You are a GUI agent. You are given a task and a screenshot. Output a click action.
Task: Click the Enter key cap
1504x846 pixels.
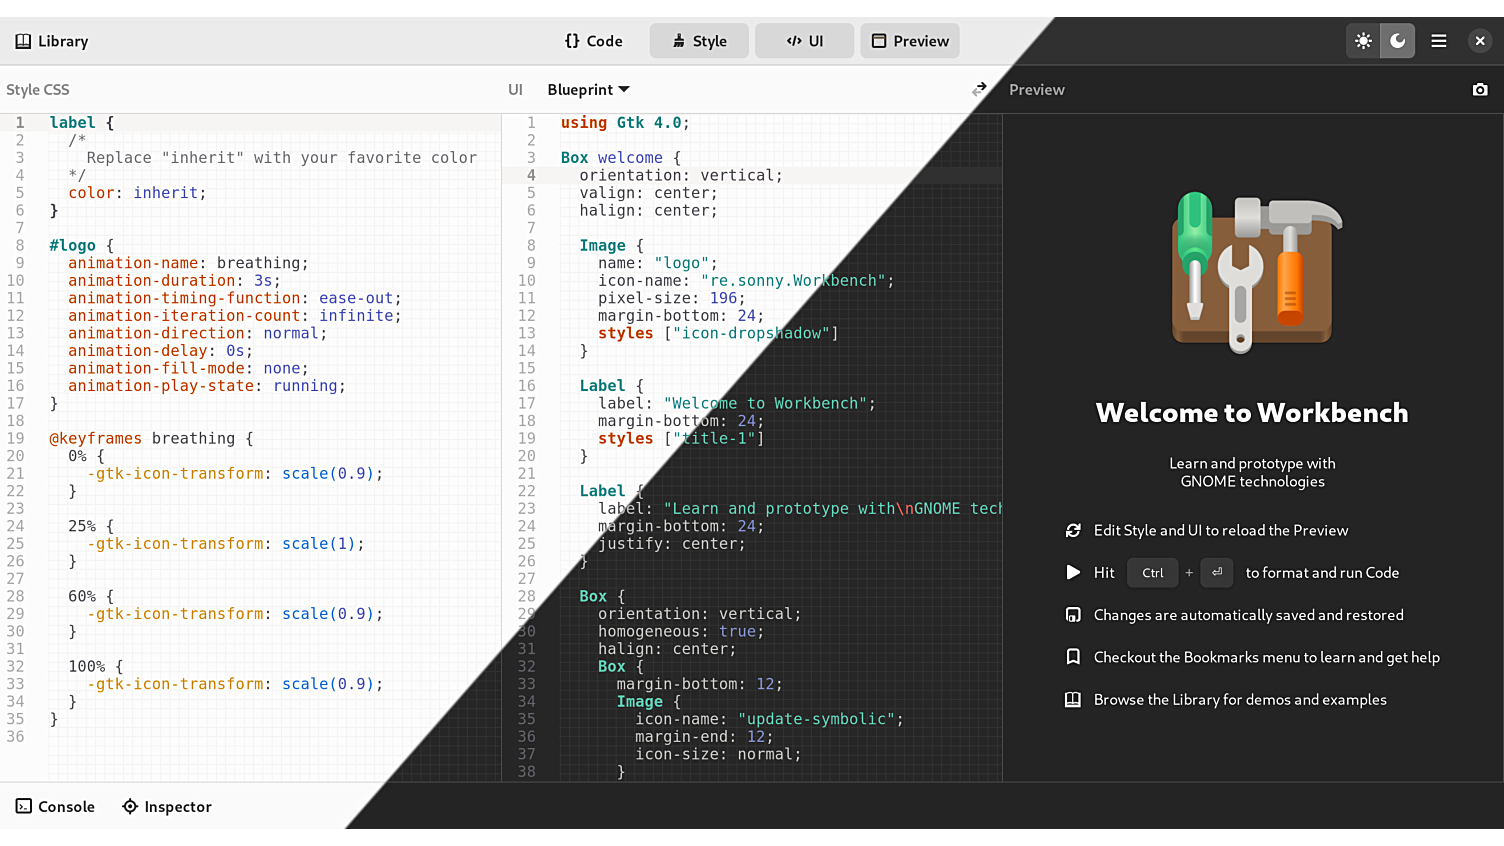pyautogui.click(x=1217, y=573)
